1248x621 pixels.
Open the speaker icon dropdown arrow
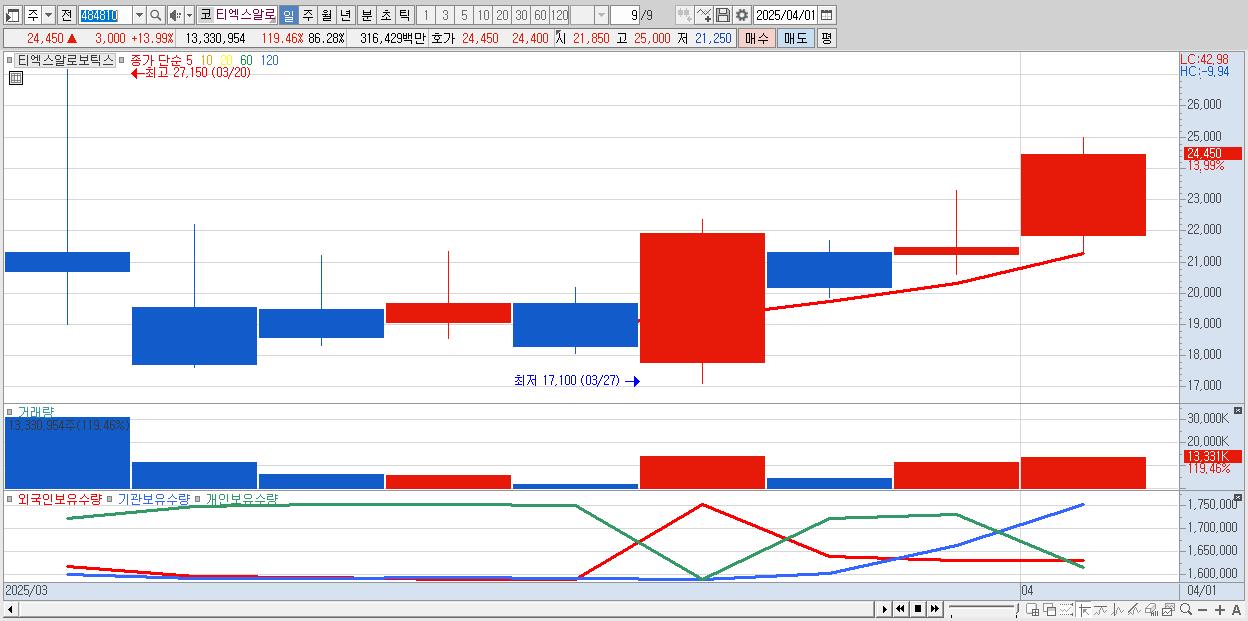189,15
